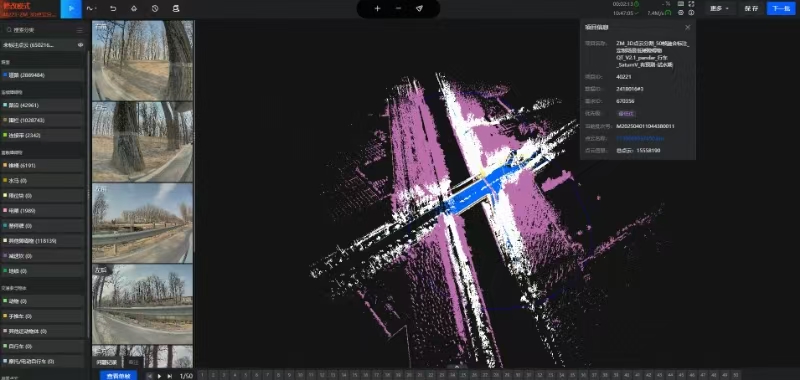Screen dimensions: 800x380
Task: Click the minus icon in top center pill
Action: point(398,9)
